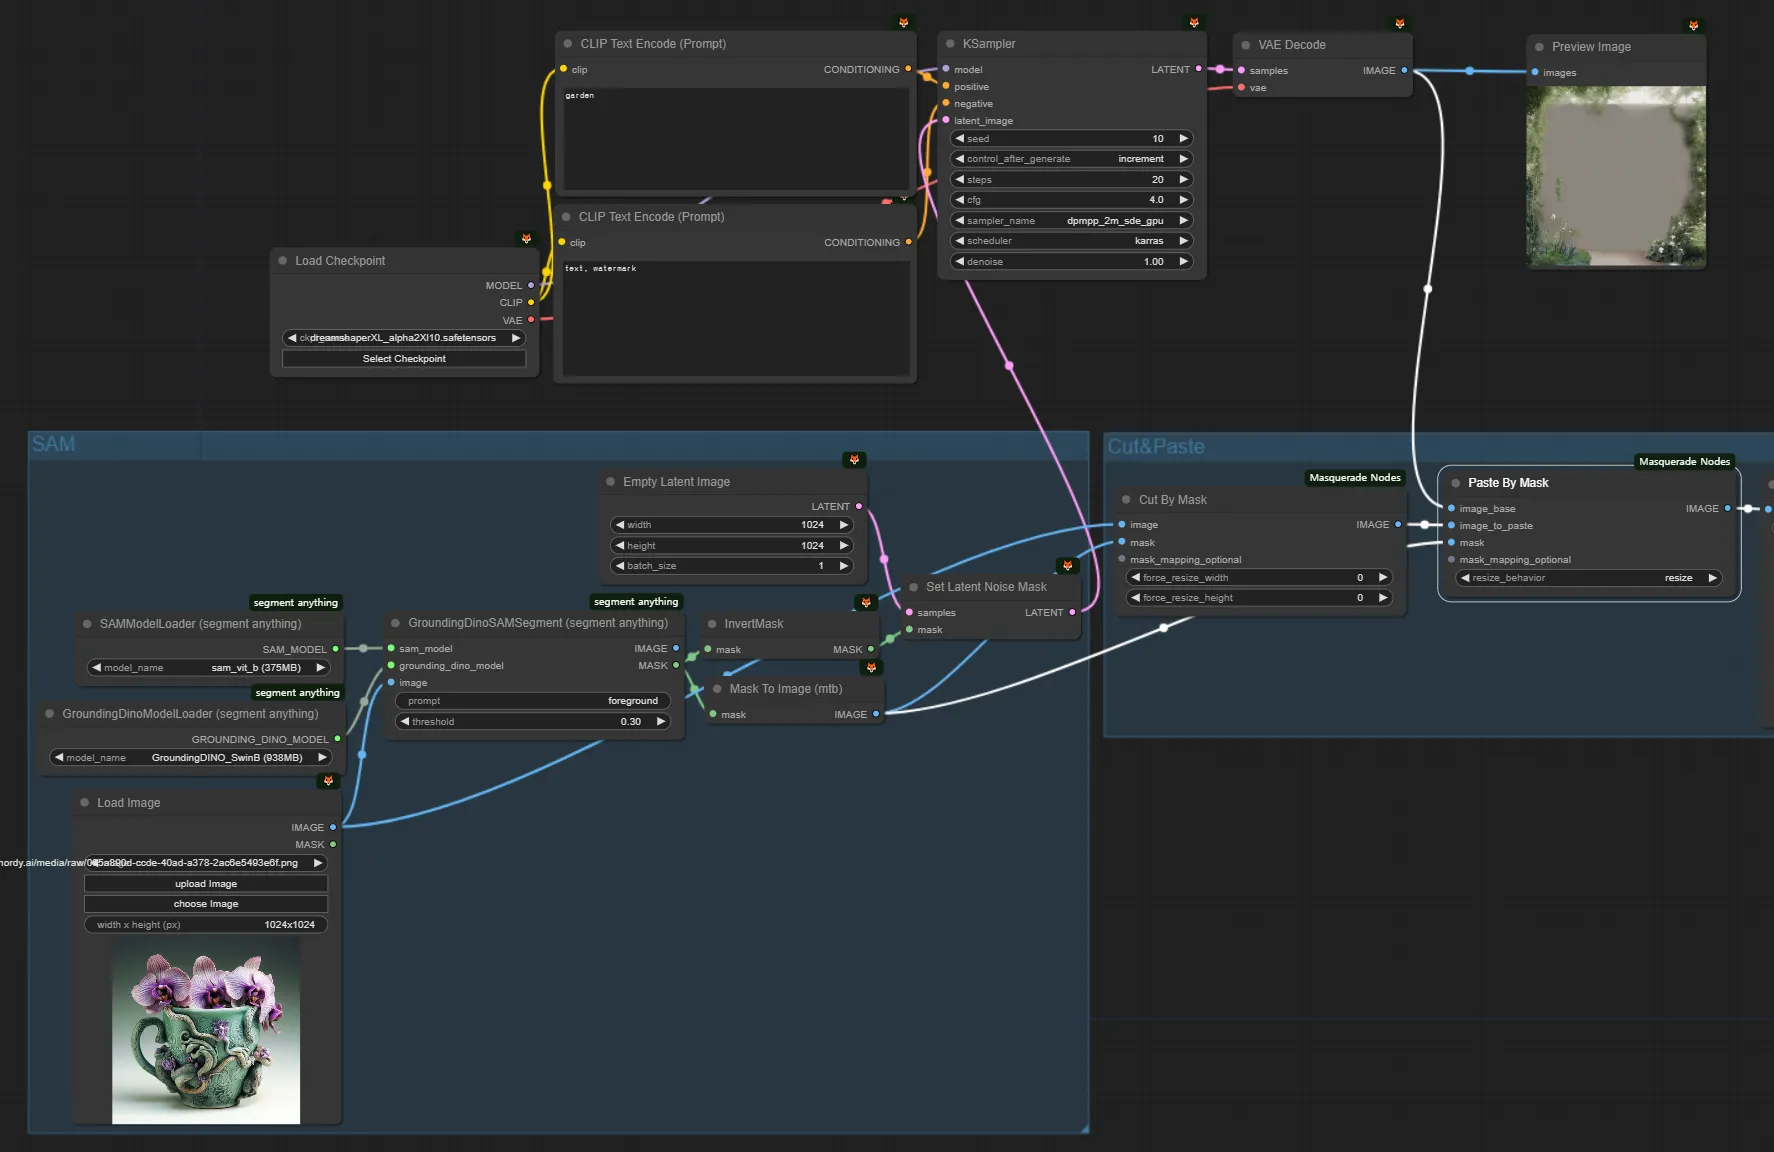Click the Set Latent Noise Mask node title
This screenshot has width=1774, height=1152.
(986, 587)
